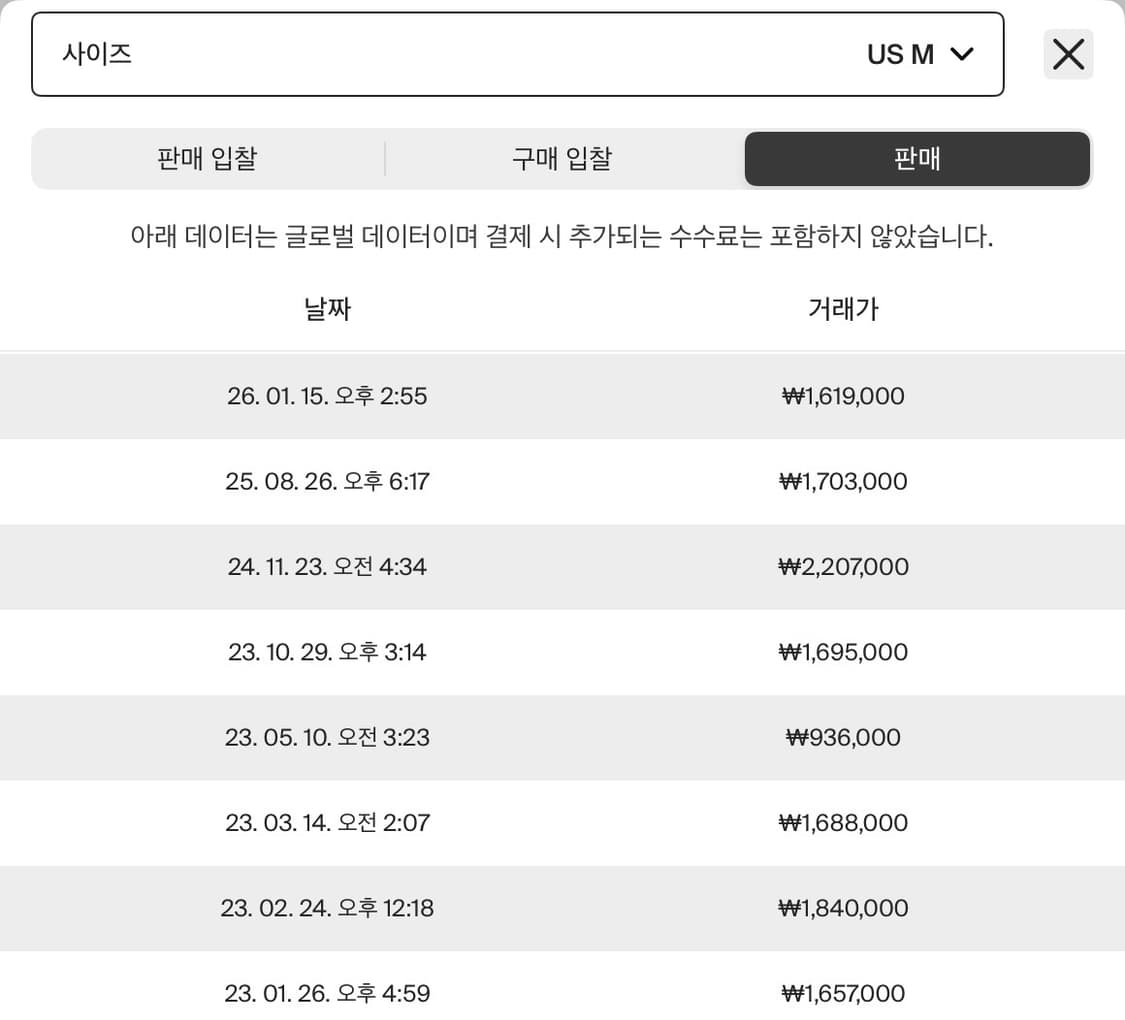Click the 거래가 column header
Image resolution: width=1125 pixels, height=1020 pixels.
coord(843,309)
